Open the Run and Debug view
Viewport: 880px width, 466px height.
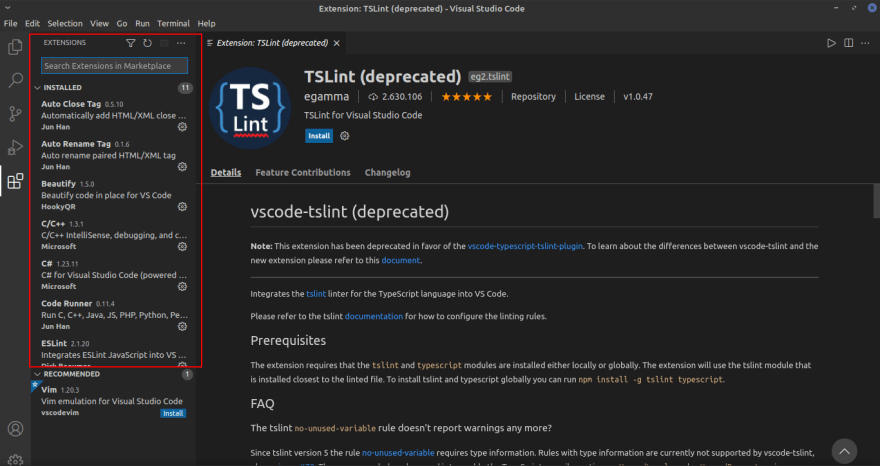(x=15, y=147)
